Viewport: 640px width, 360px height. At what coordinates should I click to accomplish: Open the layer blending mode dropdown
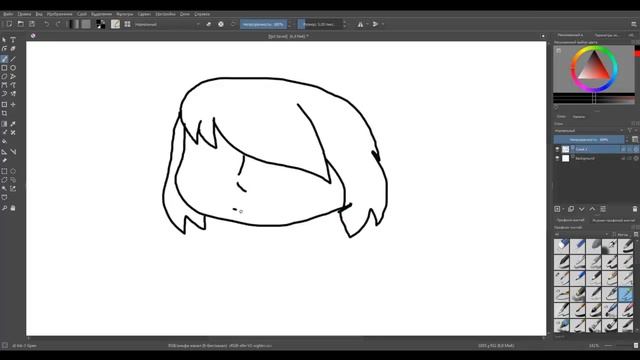pyautogui.click(x=589, y=131)
